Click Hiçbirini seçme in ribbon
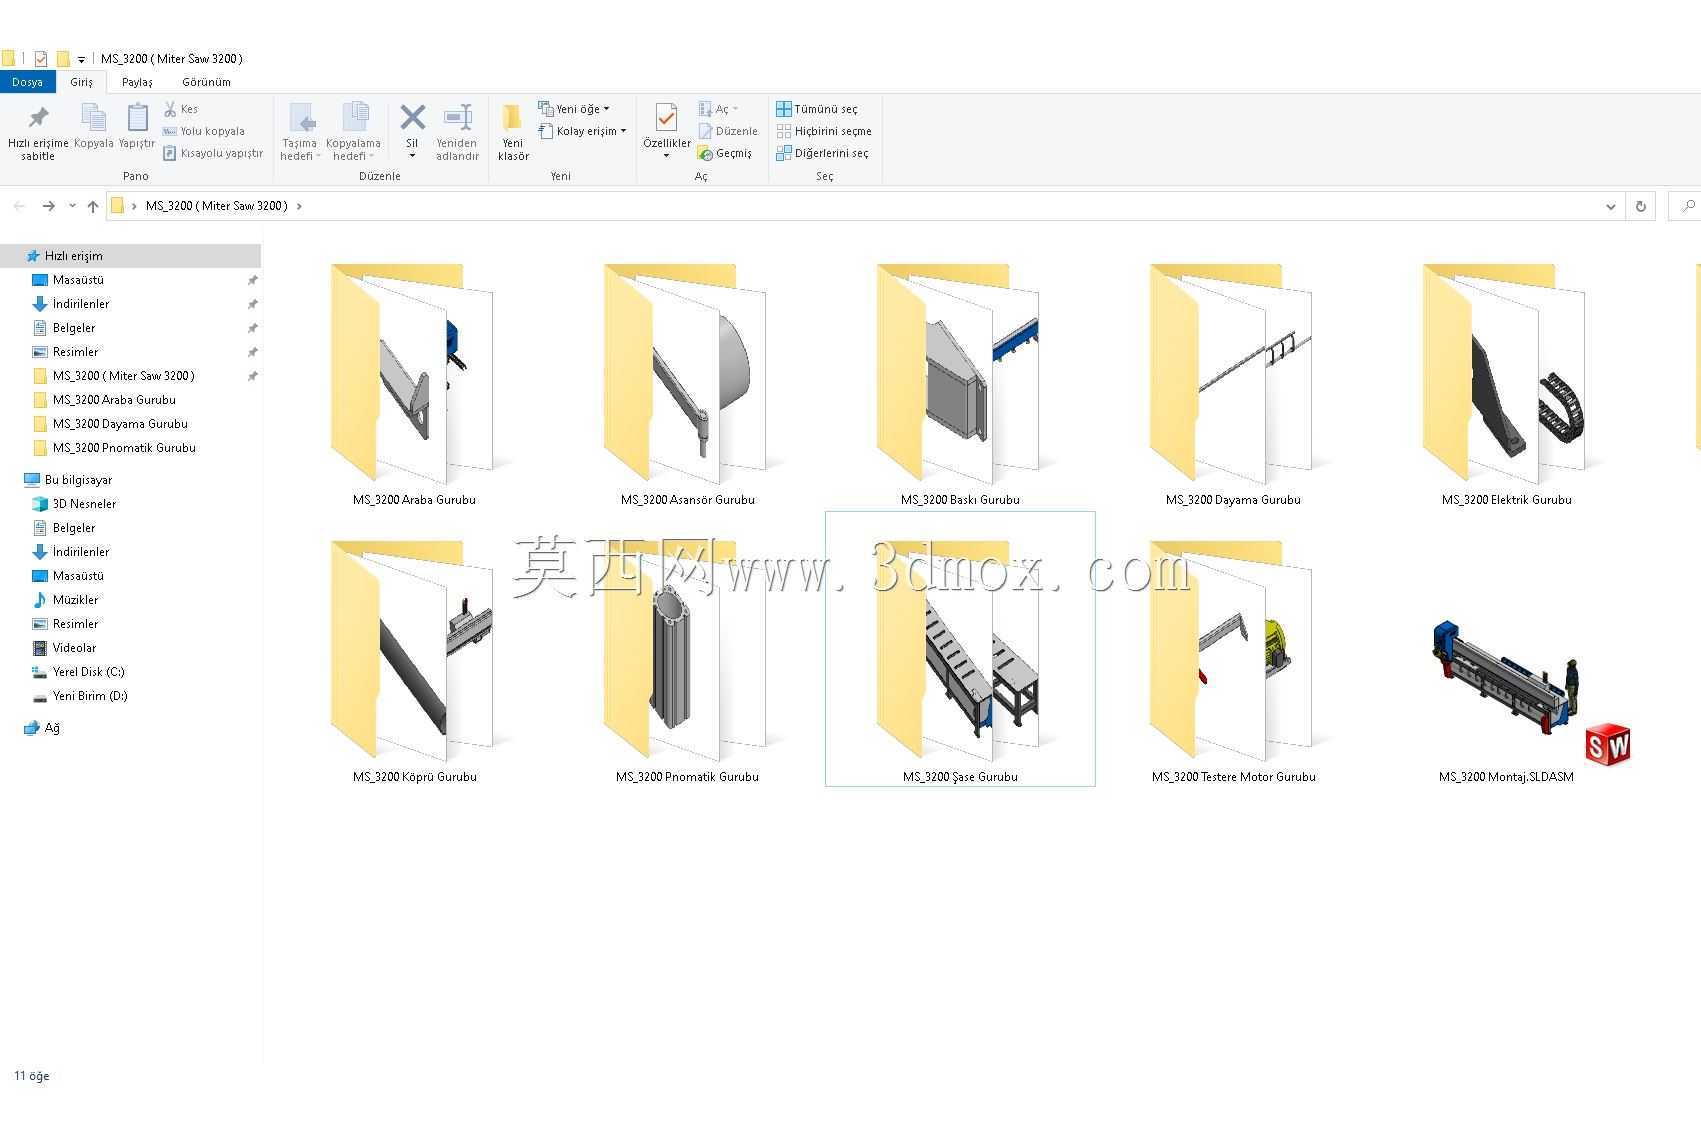This screenshot has width=1701, height=1134. (824, 131)
